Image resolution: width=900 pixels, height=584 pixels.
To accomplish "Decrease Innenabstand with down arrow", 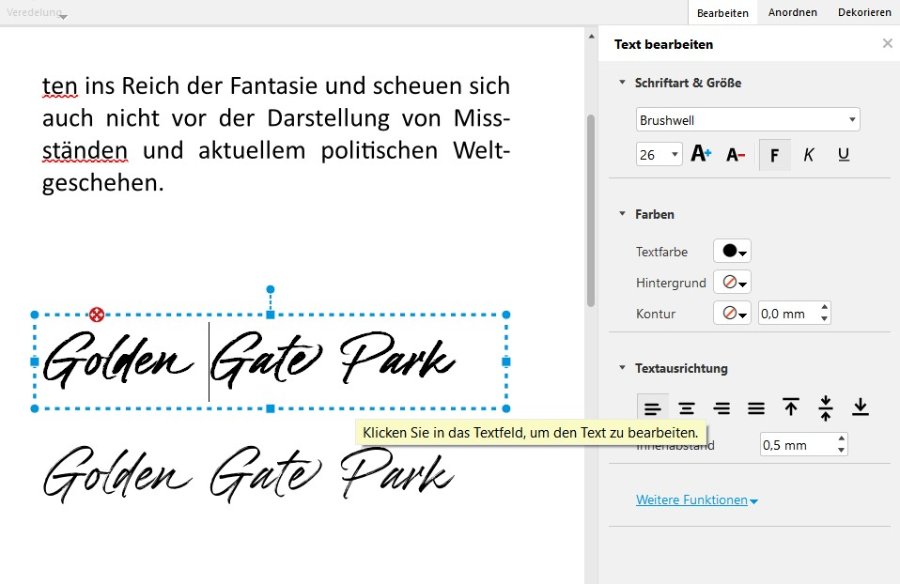I will (841, 450).
